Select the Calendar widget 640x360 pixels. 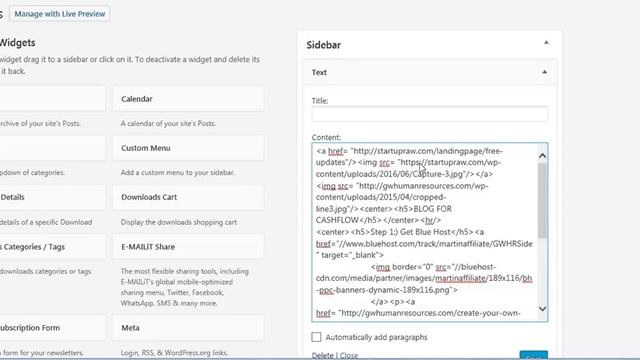[188, 99]
